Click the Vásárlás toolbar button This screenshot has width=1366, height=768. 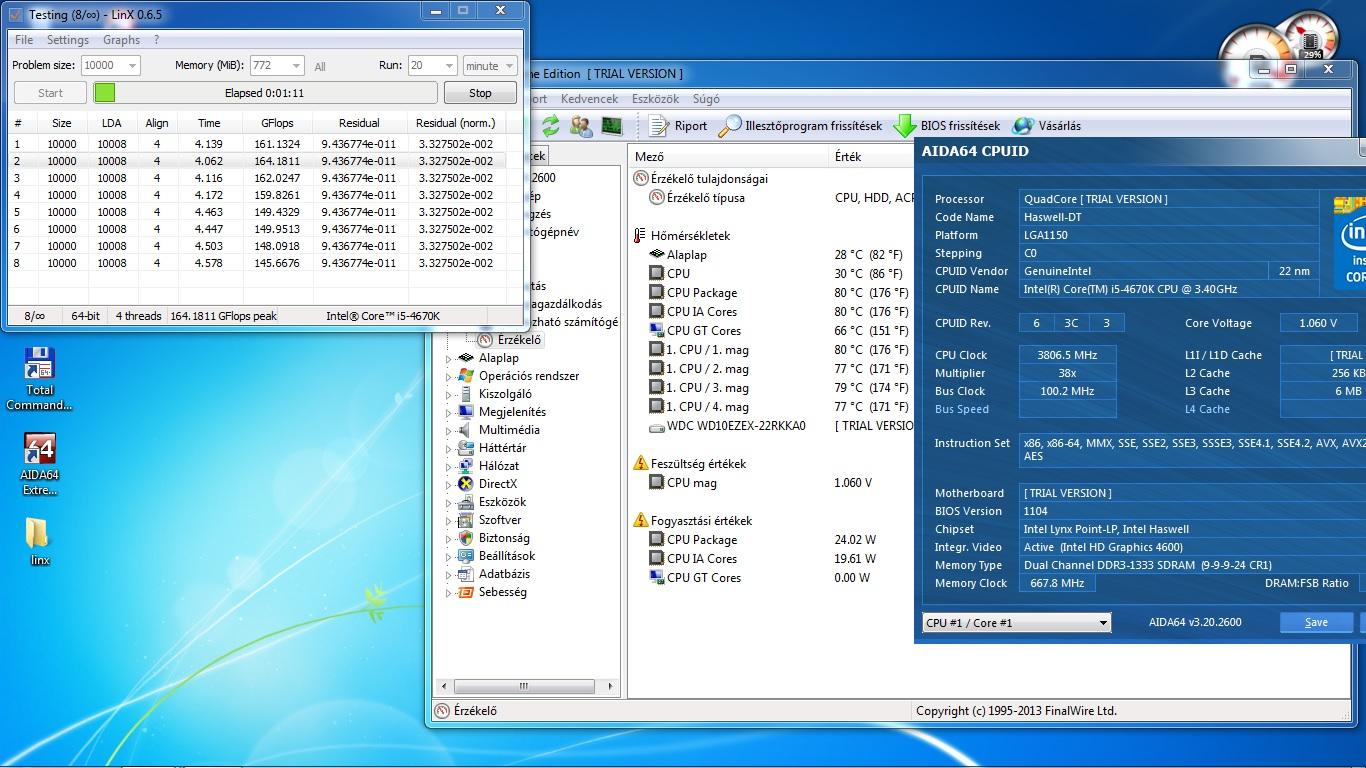point(1047,126)
